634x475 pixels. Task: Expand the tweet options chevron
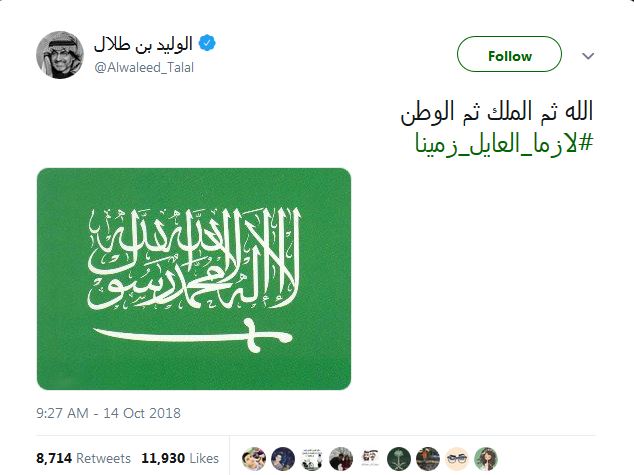[x=587, y=57]
